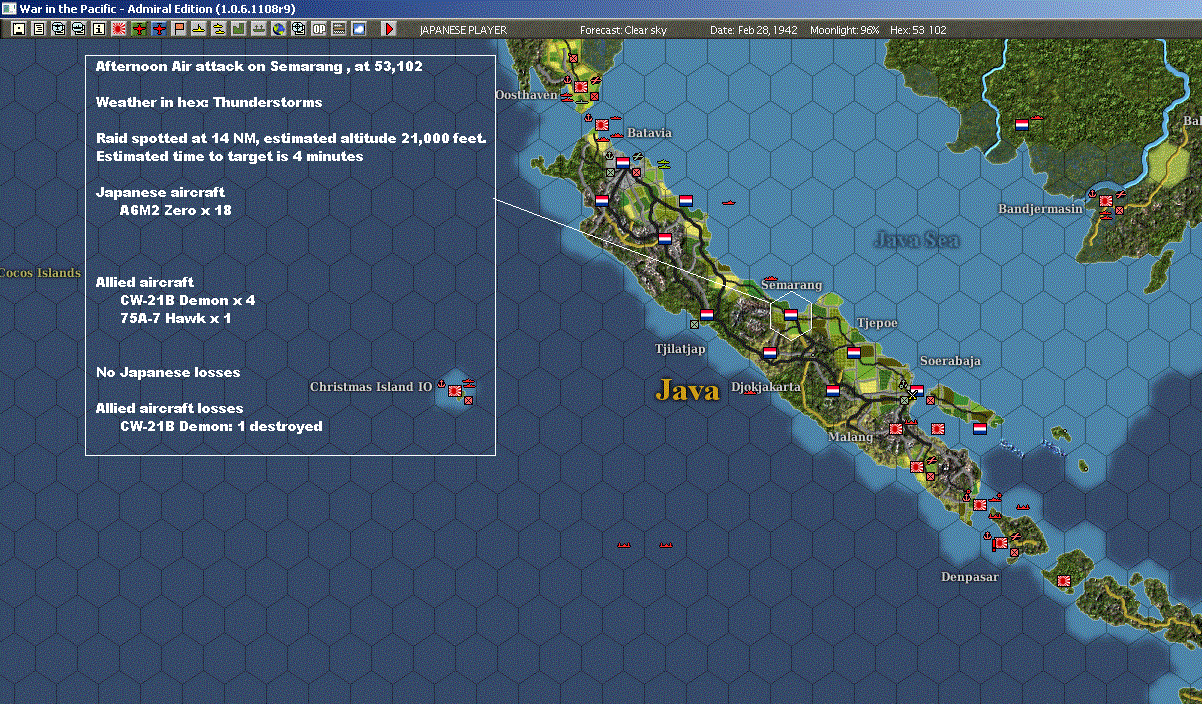The height and width of the screenshot is (704, 1202).
Task: Click 'Hex: 53, 102' status text
Action: coord(918,30)
